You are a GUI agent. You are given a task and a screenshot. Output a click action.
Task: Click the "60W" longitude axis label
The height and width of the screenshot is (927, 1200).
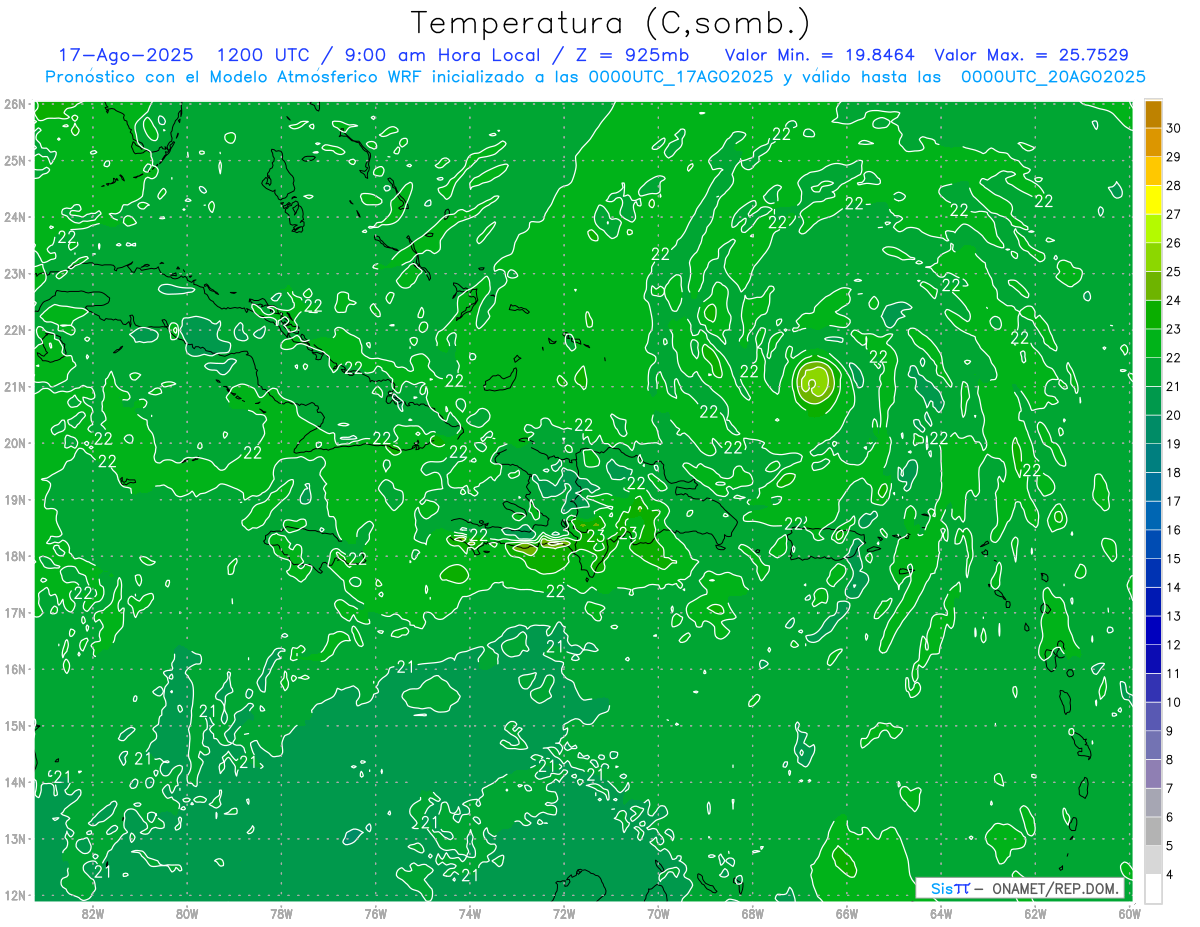point(1129,913)
